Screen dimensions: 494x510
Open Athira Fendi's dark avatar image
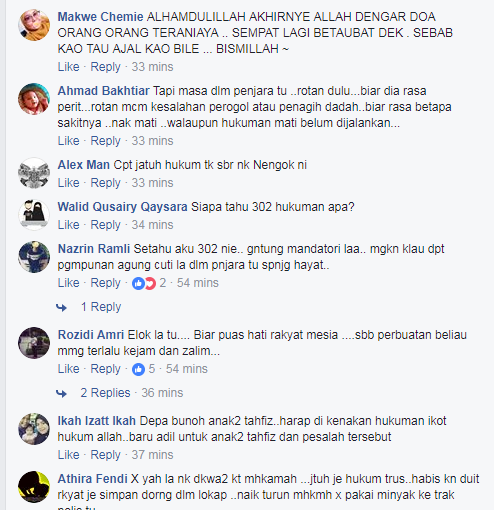pyautogui.click(x=34, y=487)
